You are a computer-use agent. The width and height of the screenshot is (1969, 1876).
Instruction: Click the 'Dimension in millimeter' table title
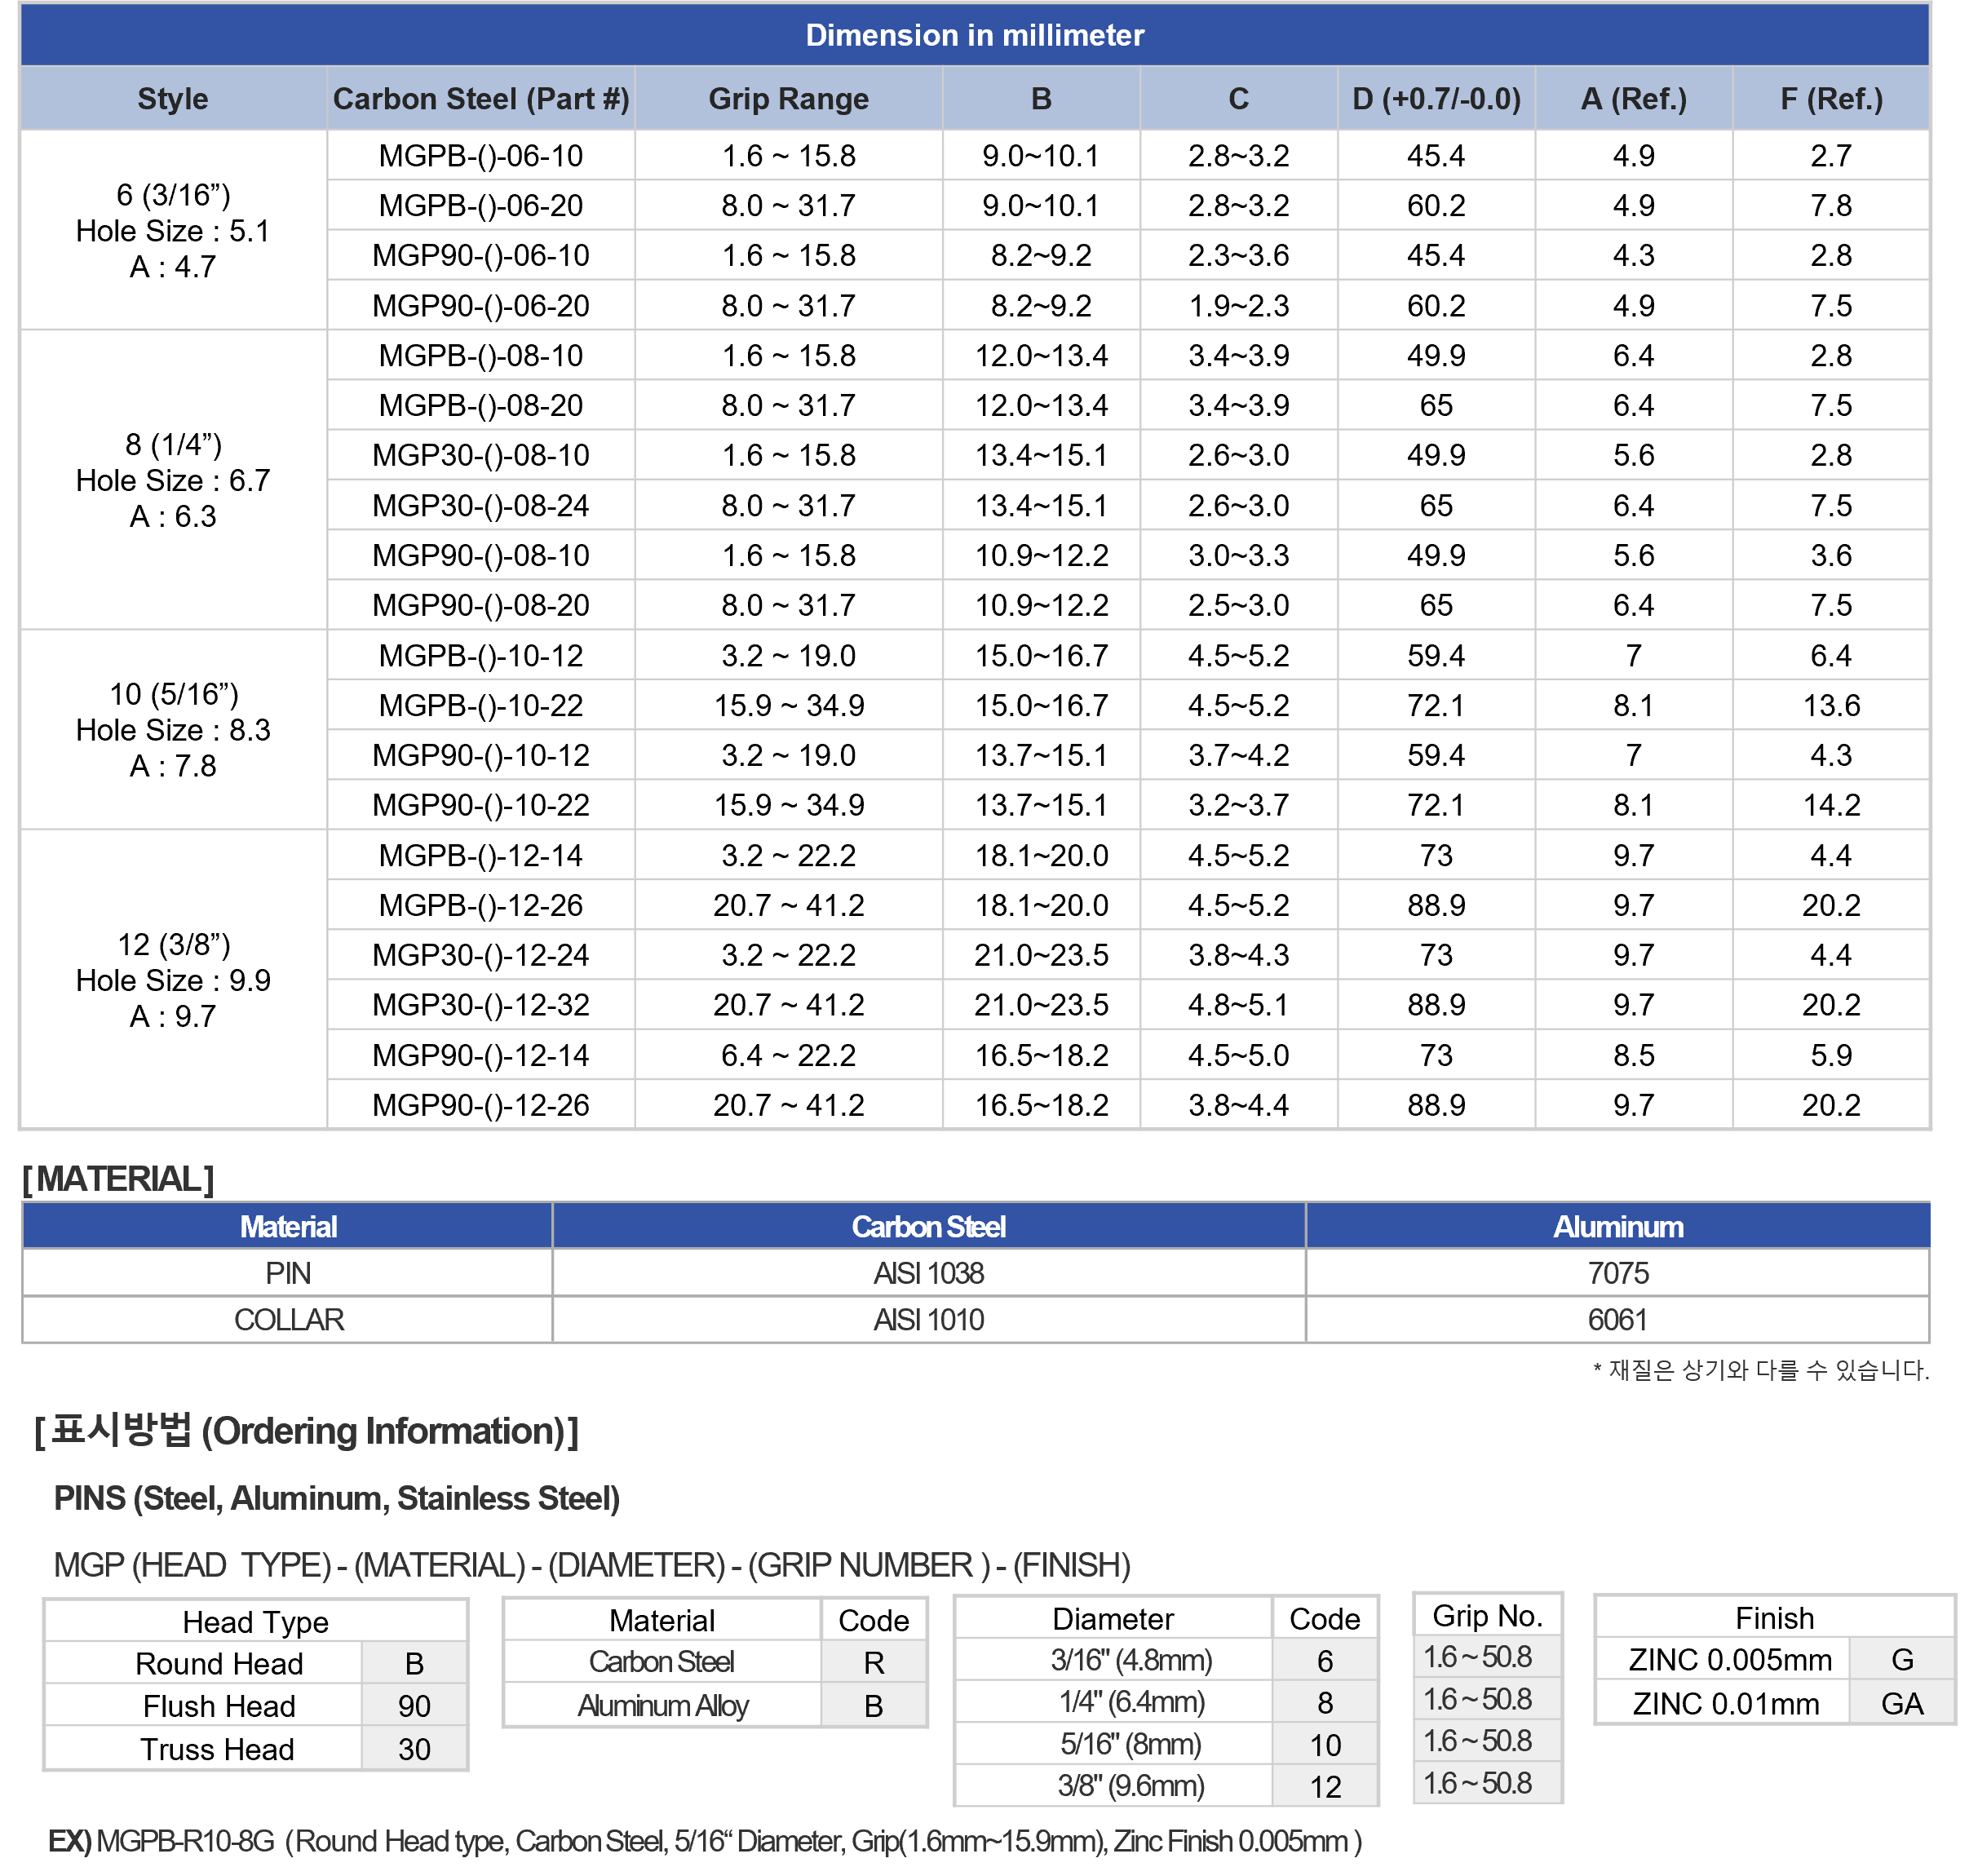974,36
